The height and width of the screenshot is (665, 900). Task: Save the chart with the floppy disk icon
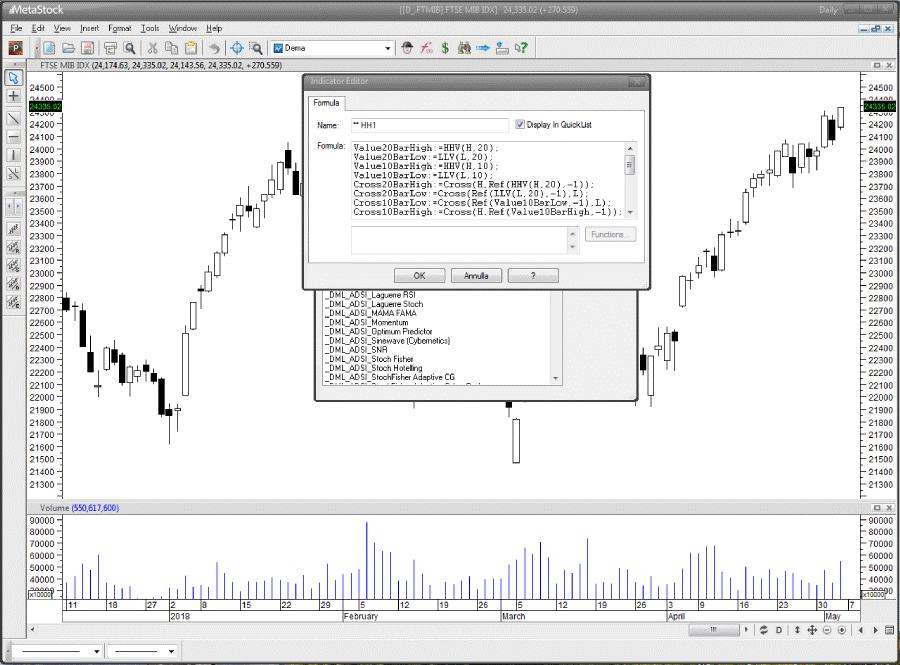click(x=87, y=48)
